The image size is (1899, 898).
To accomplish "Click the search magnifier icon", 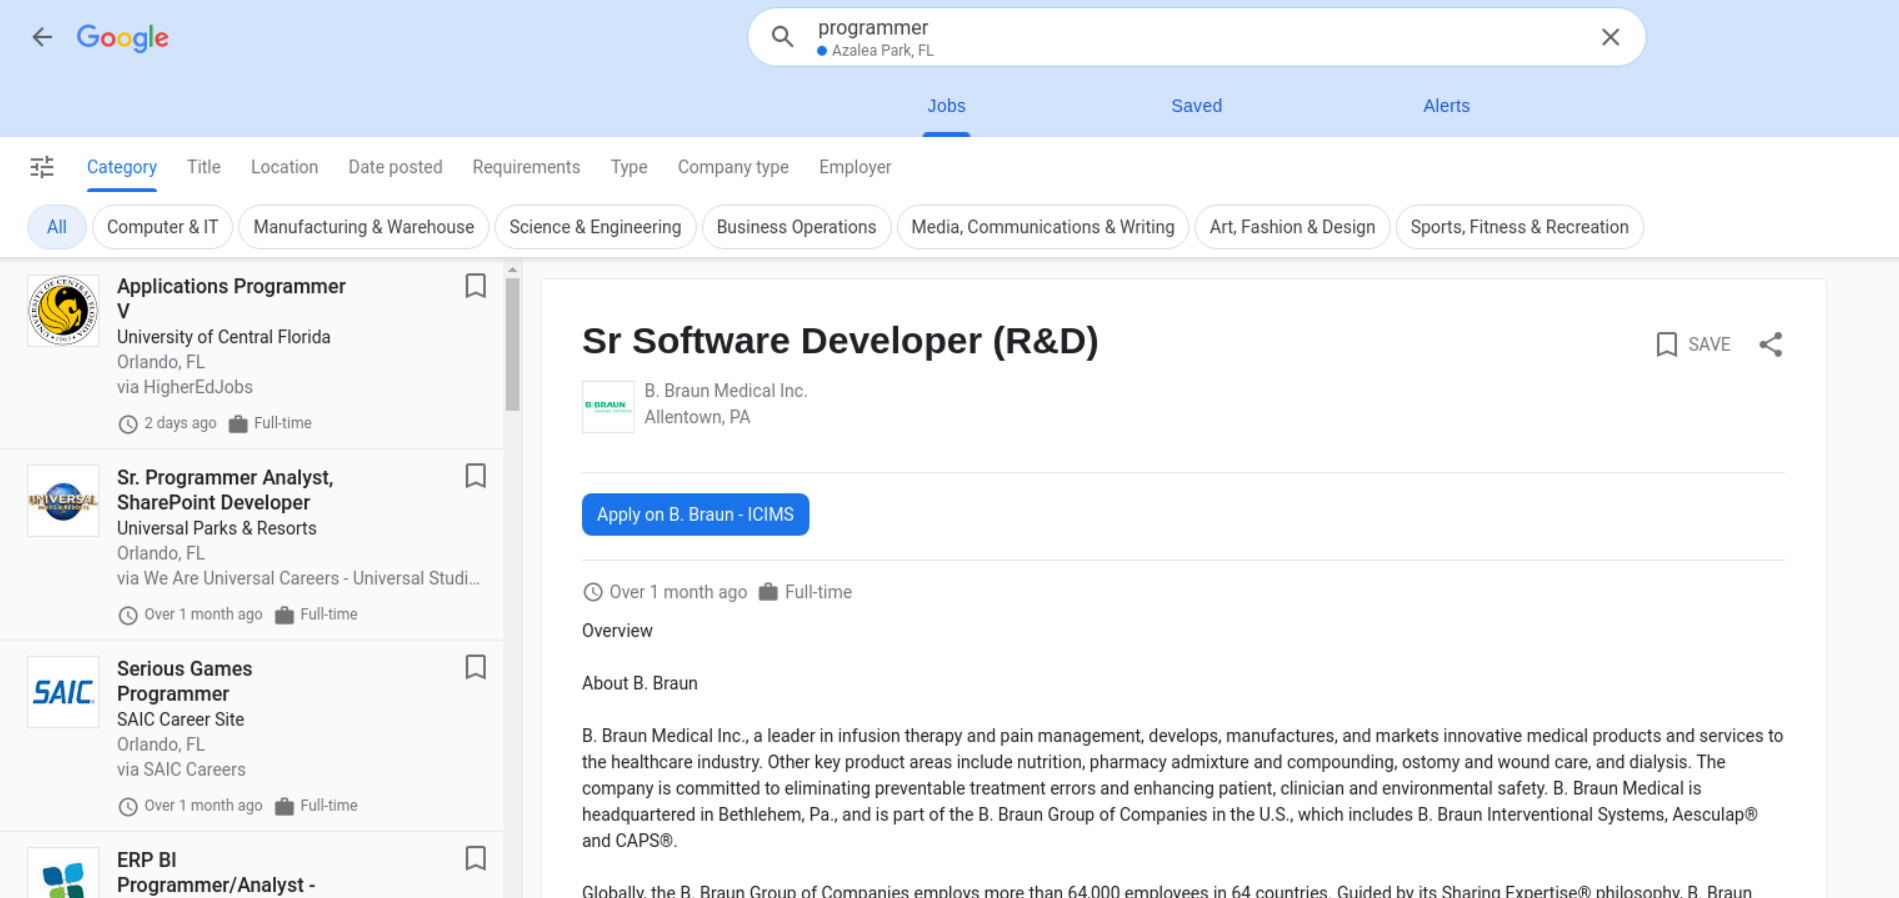I will point(782,37).
